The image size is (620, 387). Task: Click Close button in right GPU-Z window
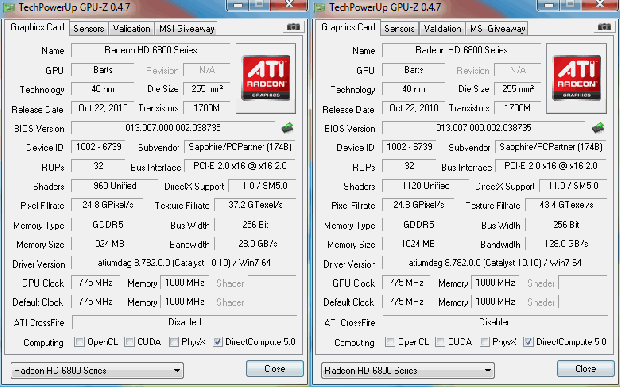[x=586, y=368]
